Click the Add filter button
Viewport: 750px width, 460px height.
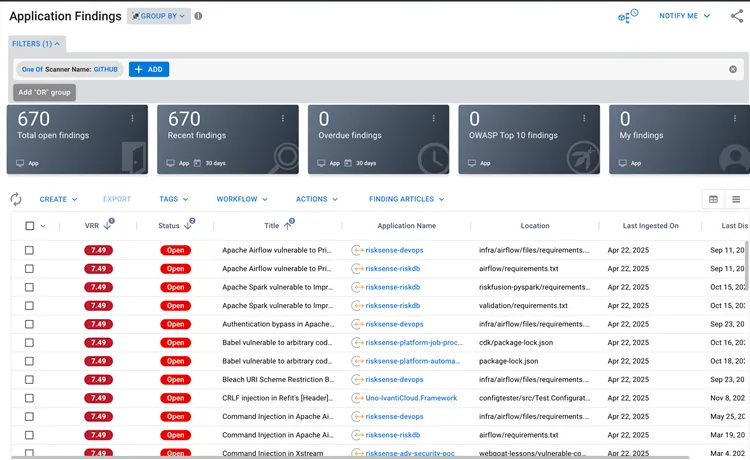pos(149,69)
